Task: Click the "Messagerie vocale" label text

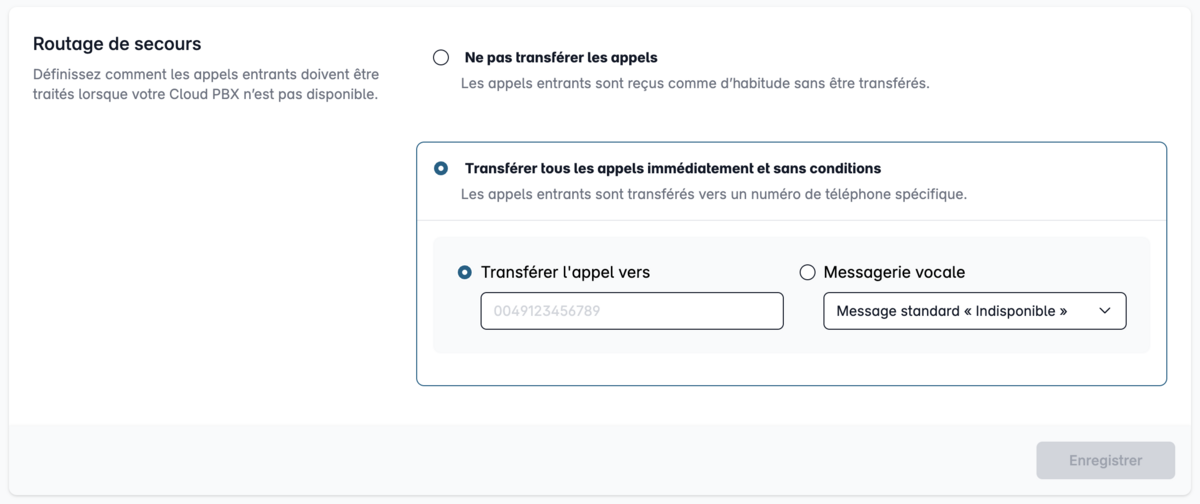Action: tap(894, 272)
